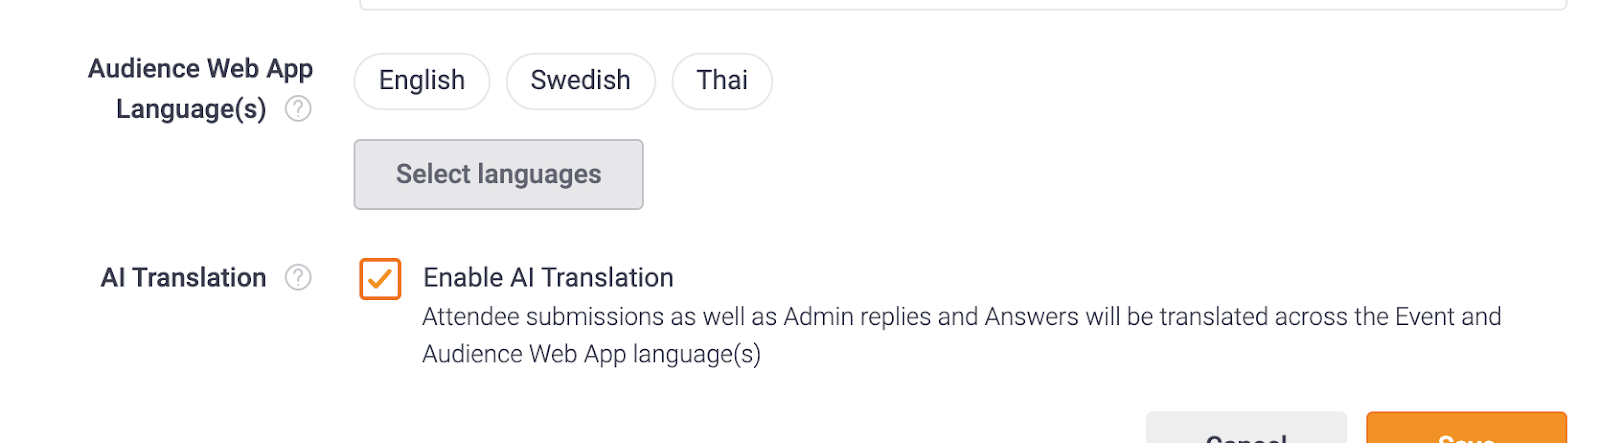Uncheck the Enable AI Translation checkbox
This screenshot has width=1600, height=443.
click(380, 279)
